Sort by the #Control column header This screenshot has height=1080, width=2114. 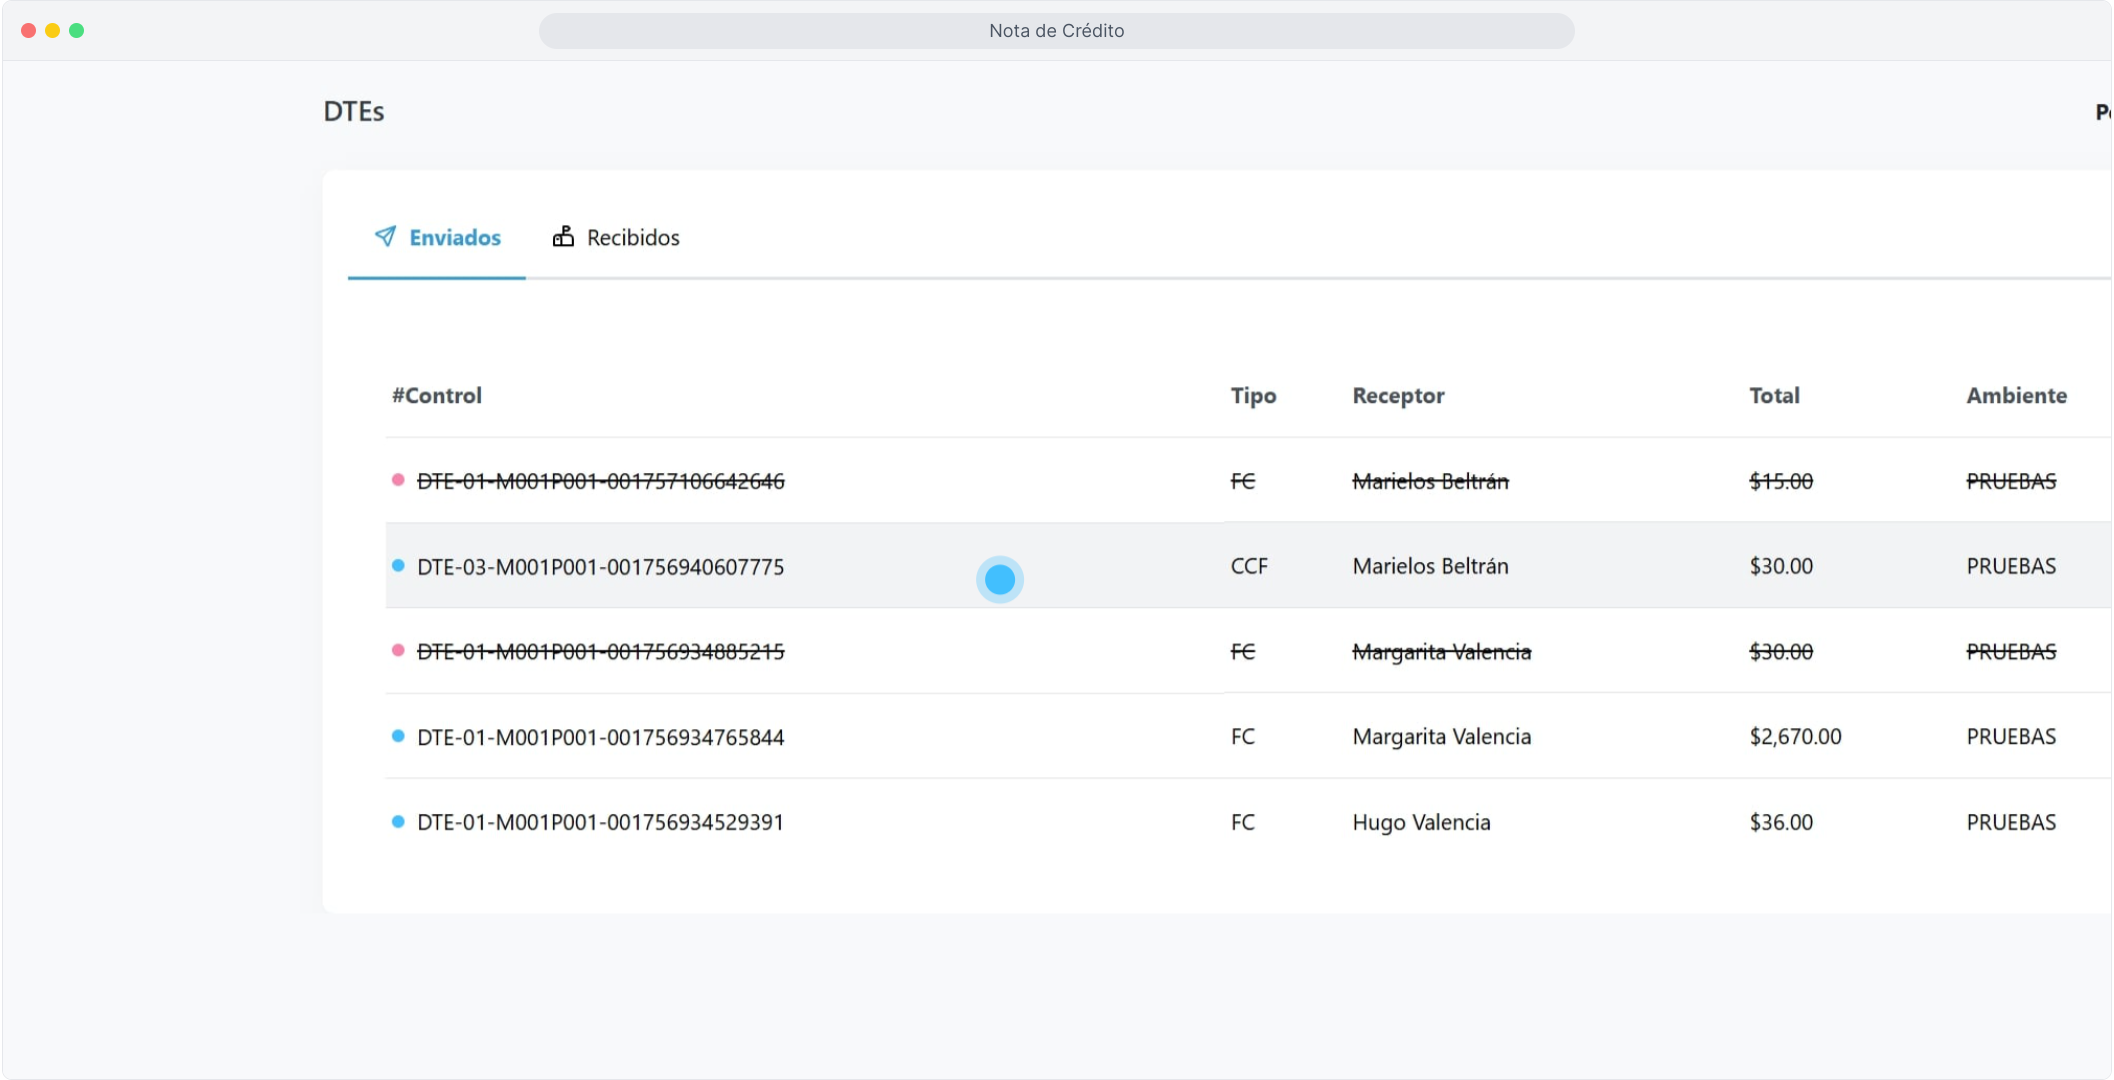pyautogui.click(x=437, y=396)
